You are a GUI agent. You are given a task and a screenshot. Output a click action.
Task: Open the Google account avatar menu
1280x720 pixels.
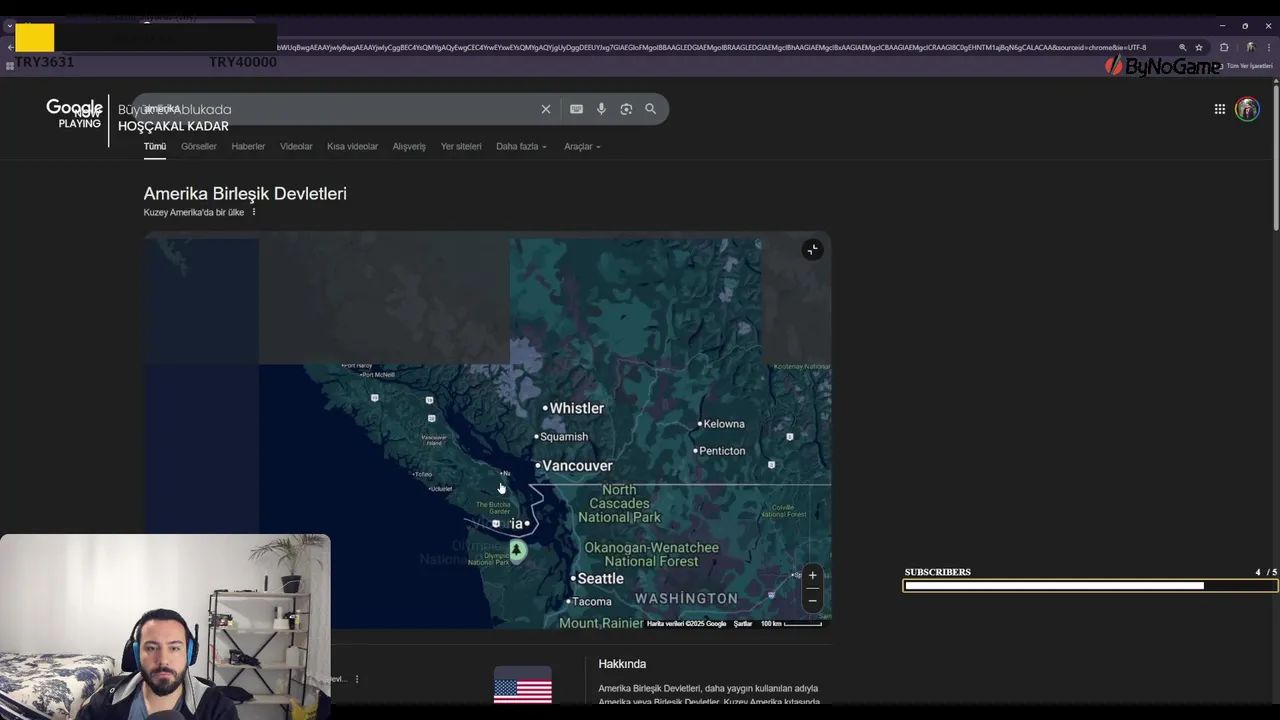point(1247,109)
